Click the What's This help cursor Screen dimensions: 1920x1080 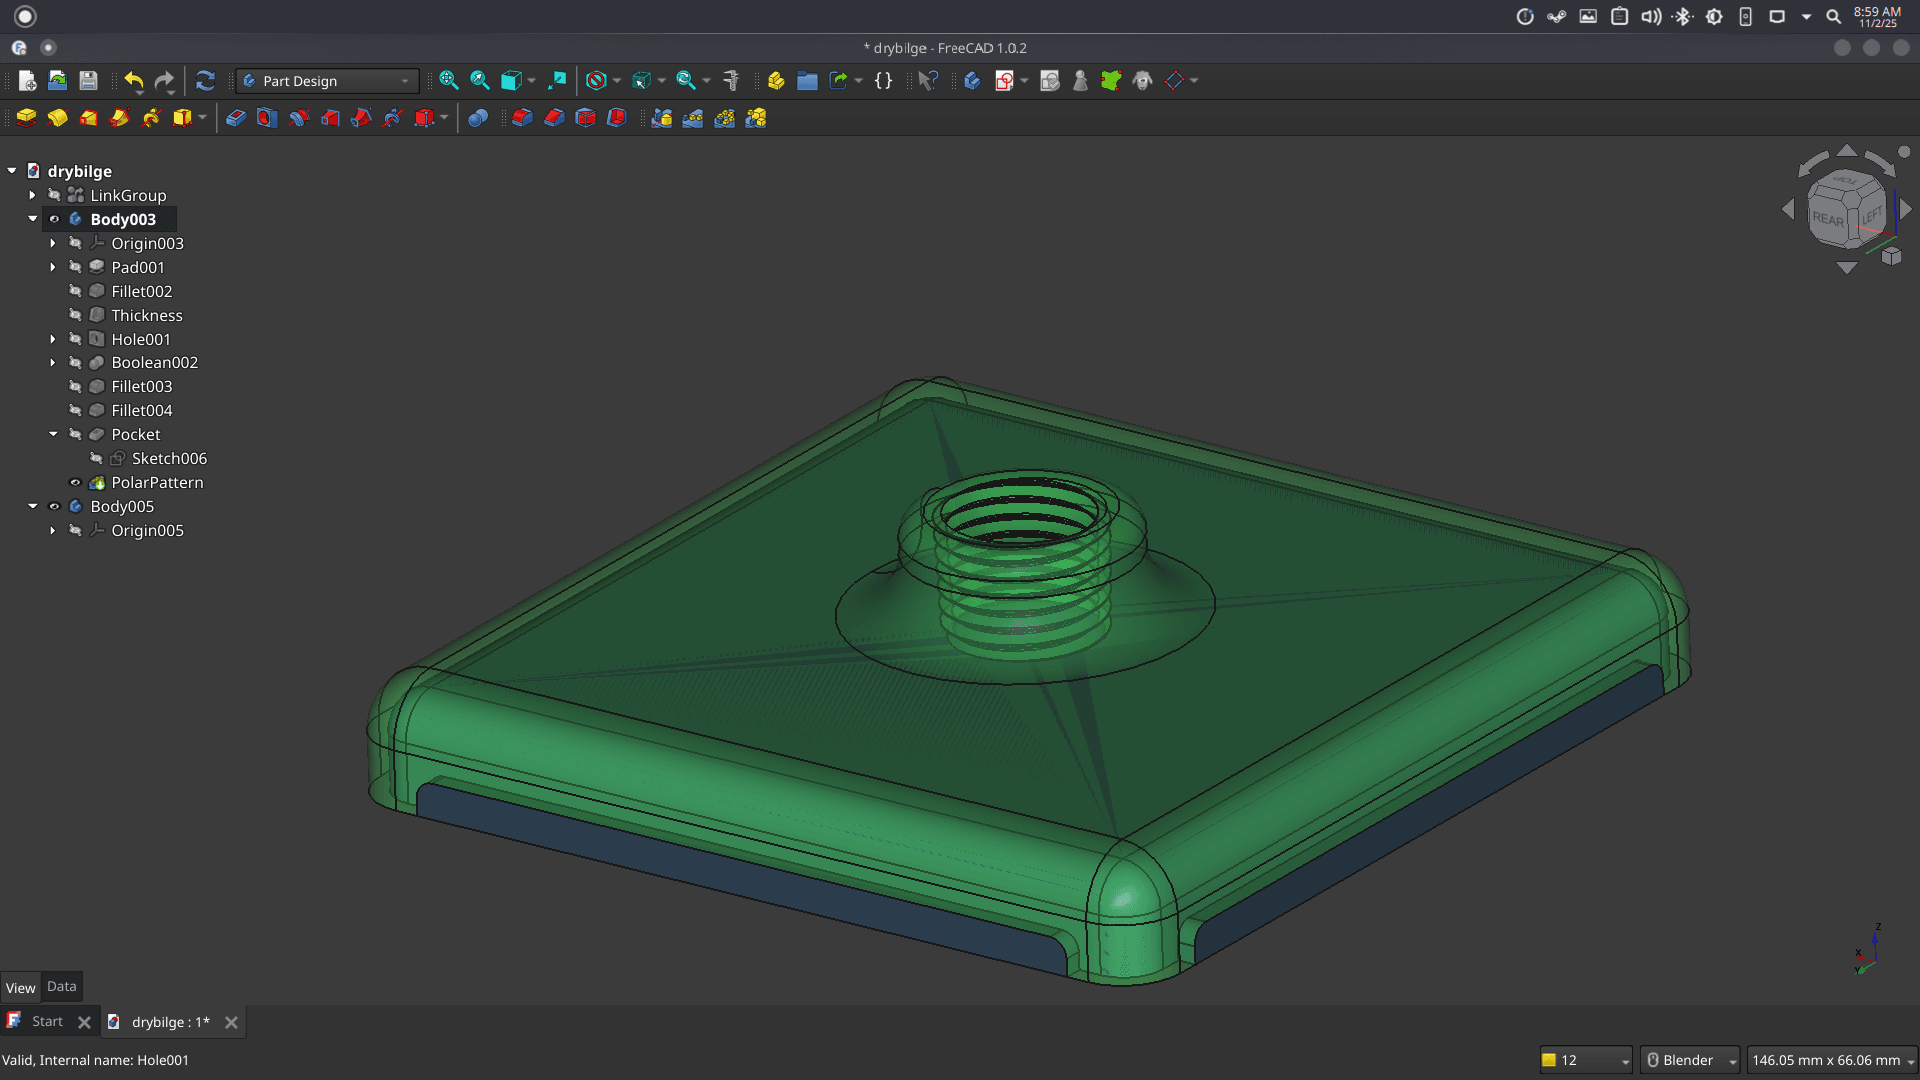click(928, 81)
